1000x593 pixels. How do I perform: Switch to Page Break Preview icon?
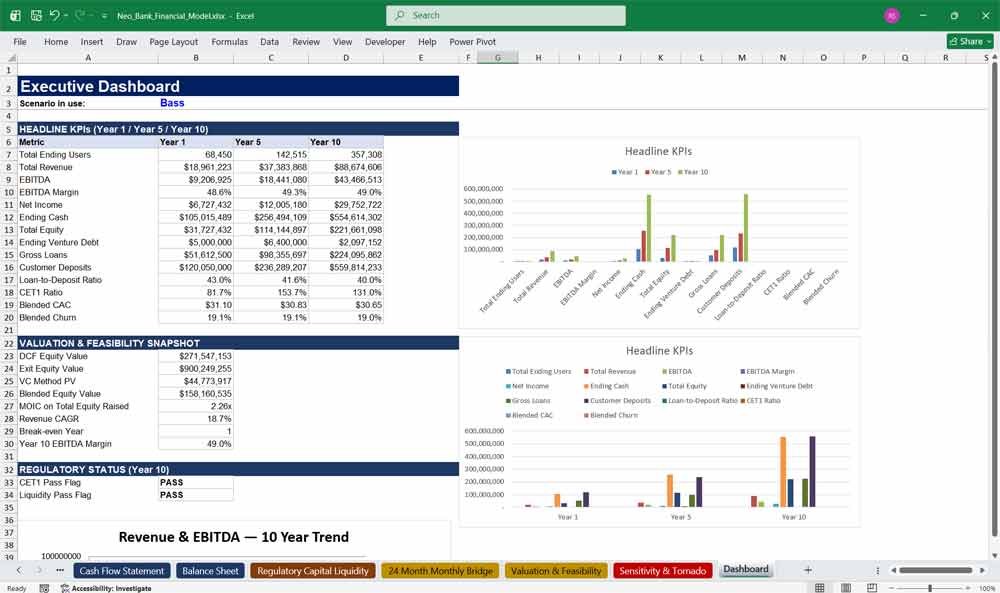click(x=871, y=588)
